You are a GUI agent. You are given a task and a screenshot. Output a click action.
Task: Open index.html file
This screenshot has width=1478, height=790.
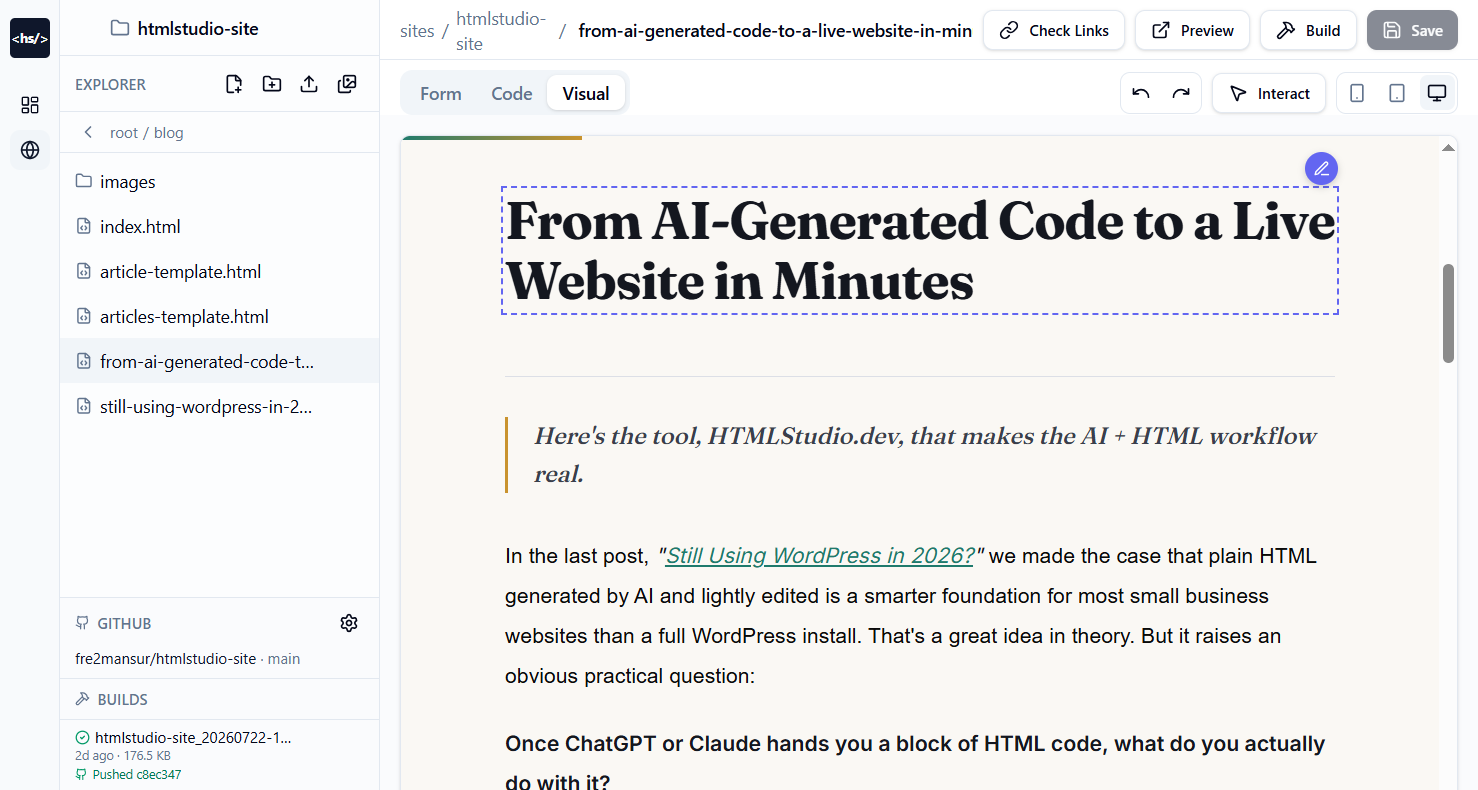[219, 226]
